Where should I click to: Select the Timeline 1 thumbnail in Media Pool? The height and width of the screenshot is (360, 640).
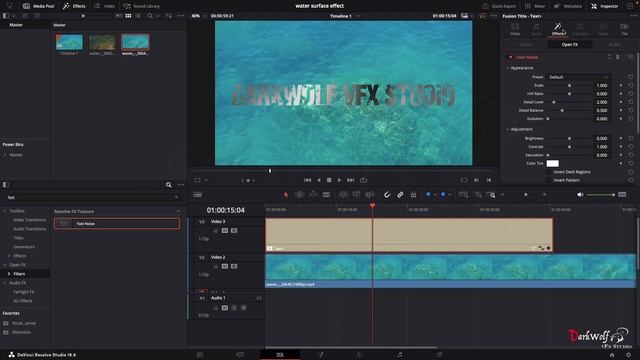pos(69,42)
